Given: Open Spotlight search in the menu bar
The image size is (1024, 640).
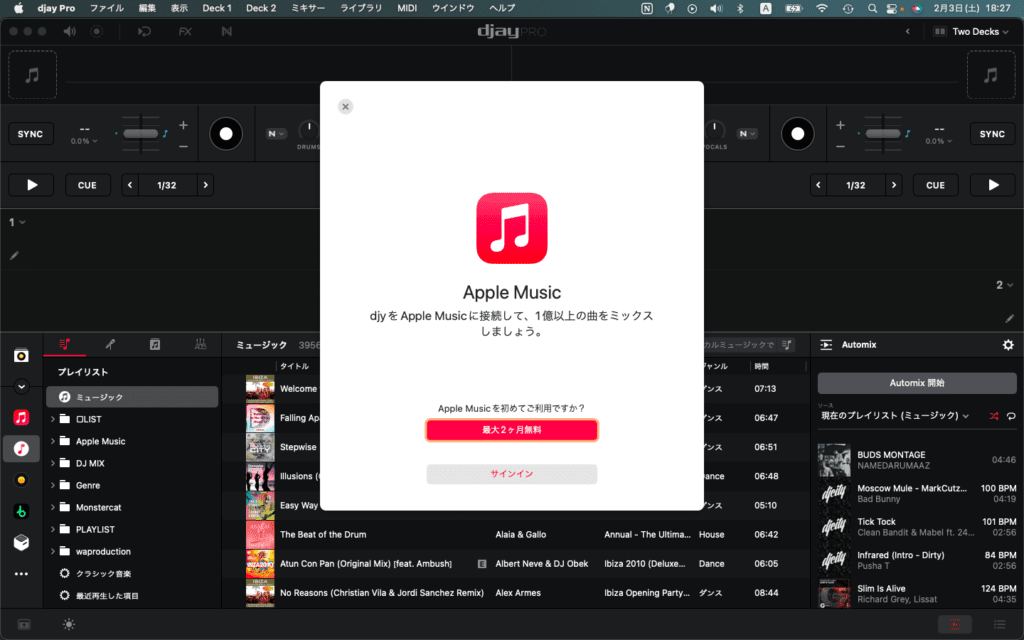Looking at the screenshot, I should (872, 8).
